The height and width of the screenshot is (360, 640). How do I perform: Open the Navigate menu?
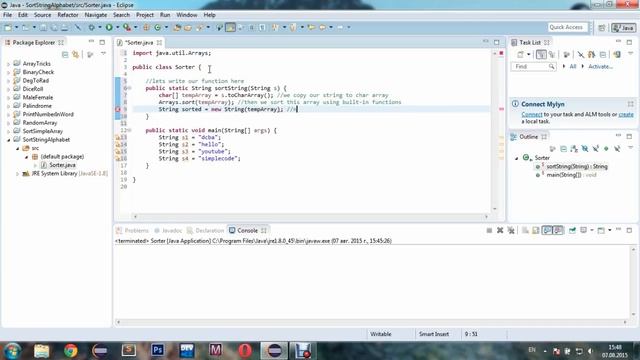point(96,15)
